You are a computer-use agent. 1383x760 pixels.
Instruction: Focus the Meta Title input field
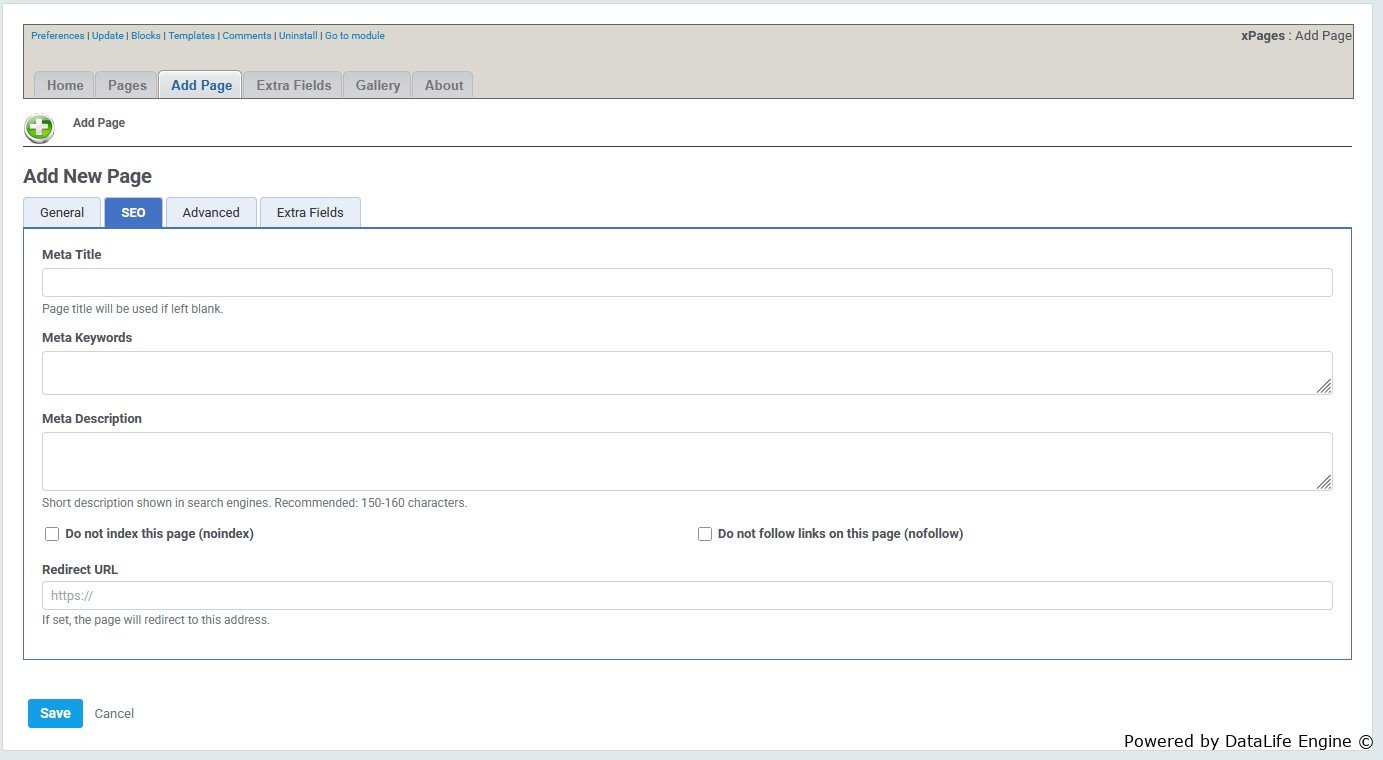(687, 282)
